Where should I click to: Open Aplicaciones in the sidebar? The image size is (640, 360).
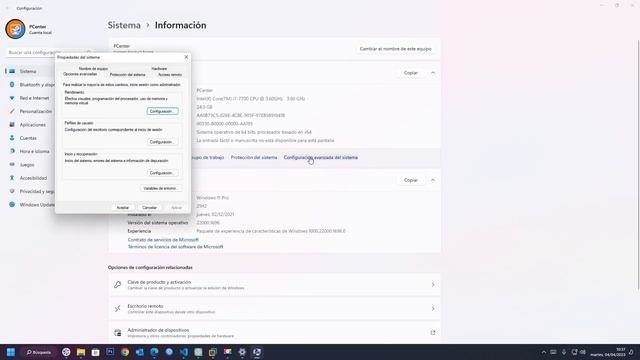click(32, 124)
